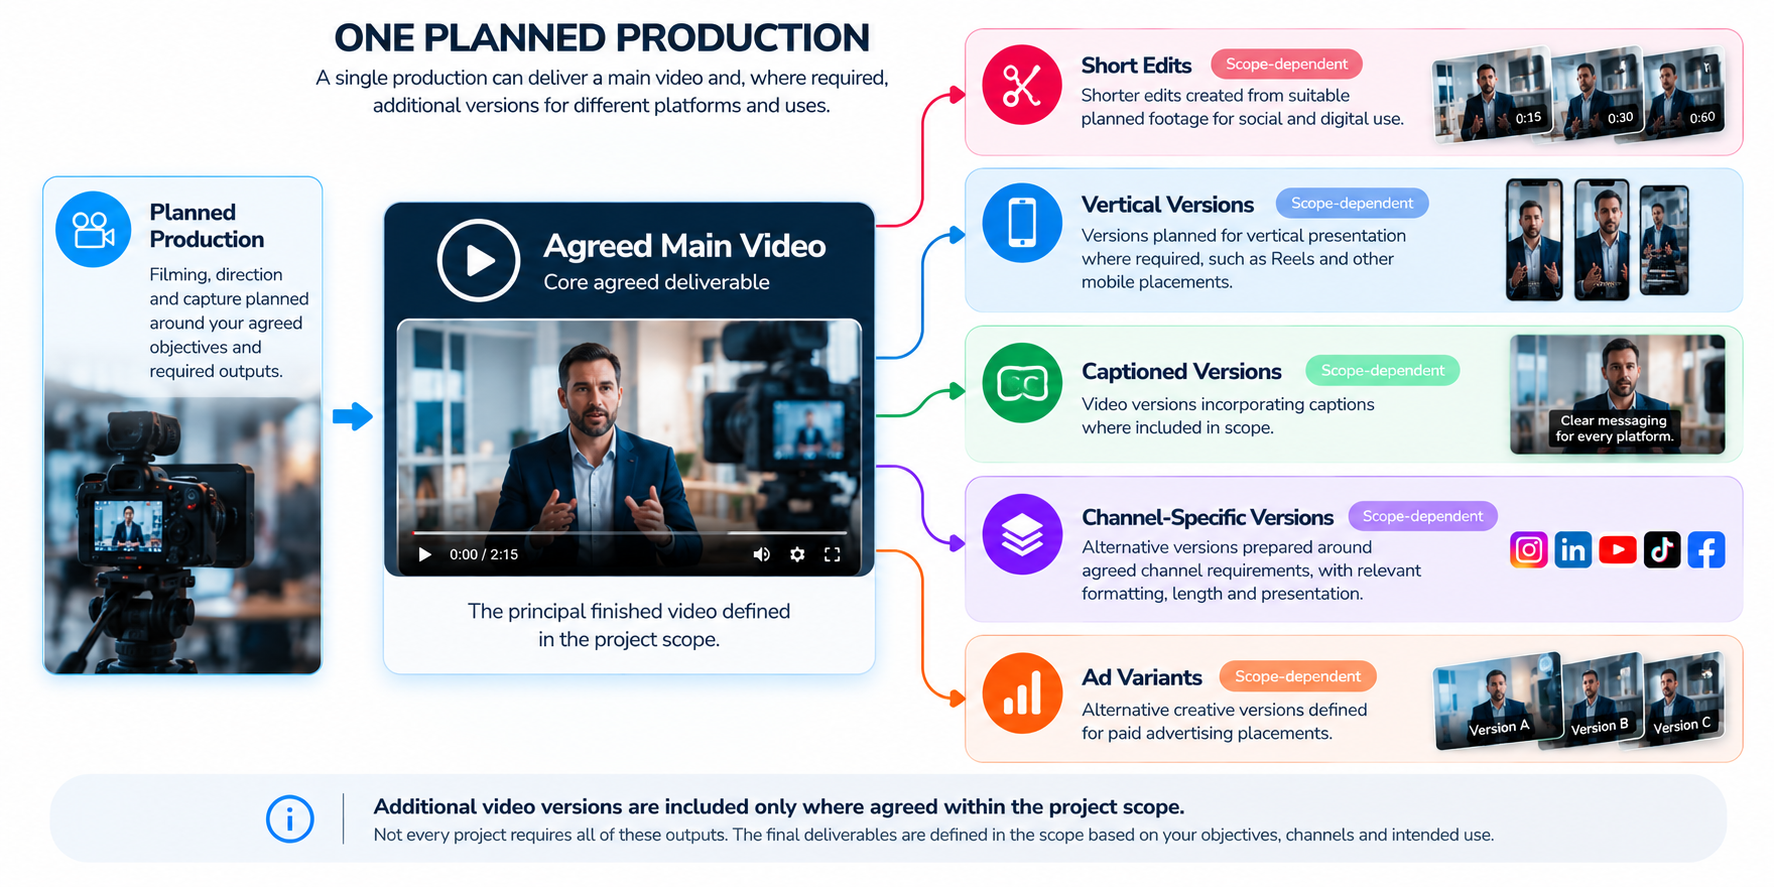Click the scissors icon for Short Edits
Viewport: 1774px width, 887px height.
coord(1021,85)
